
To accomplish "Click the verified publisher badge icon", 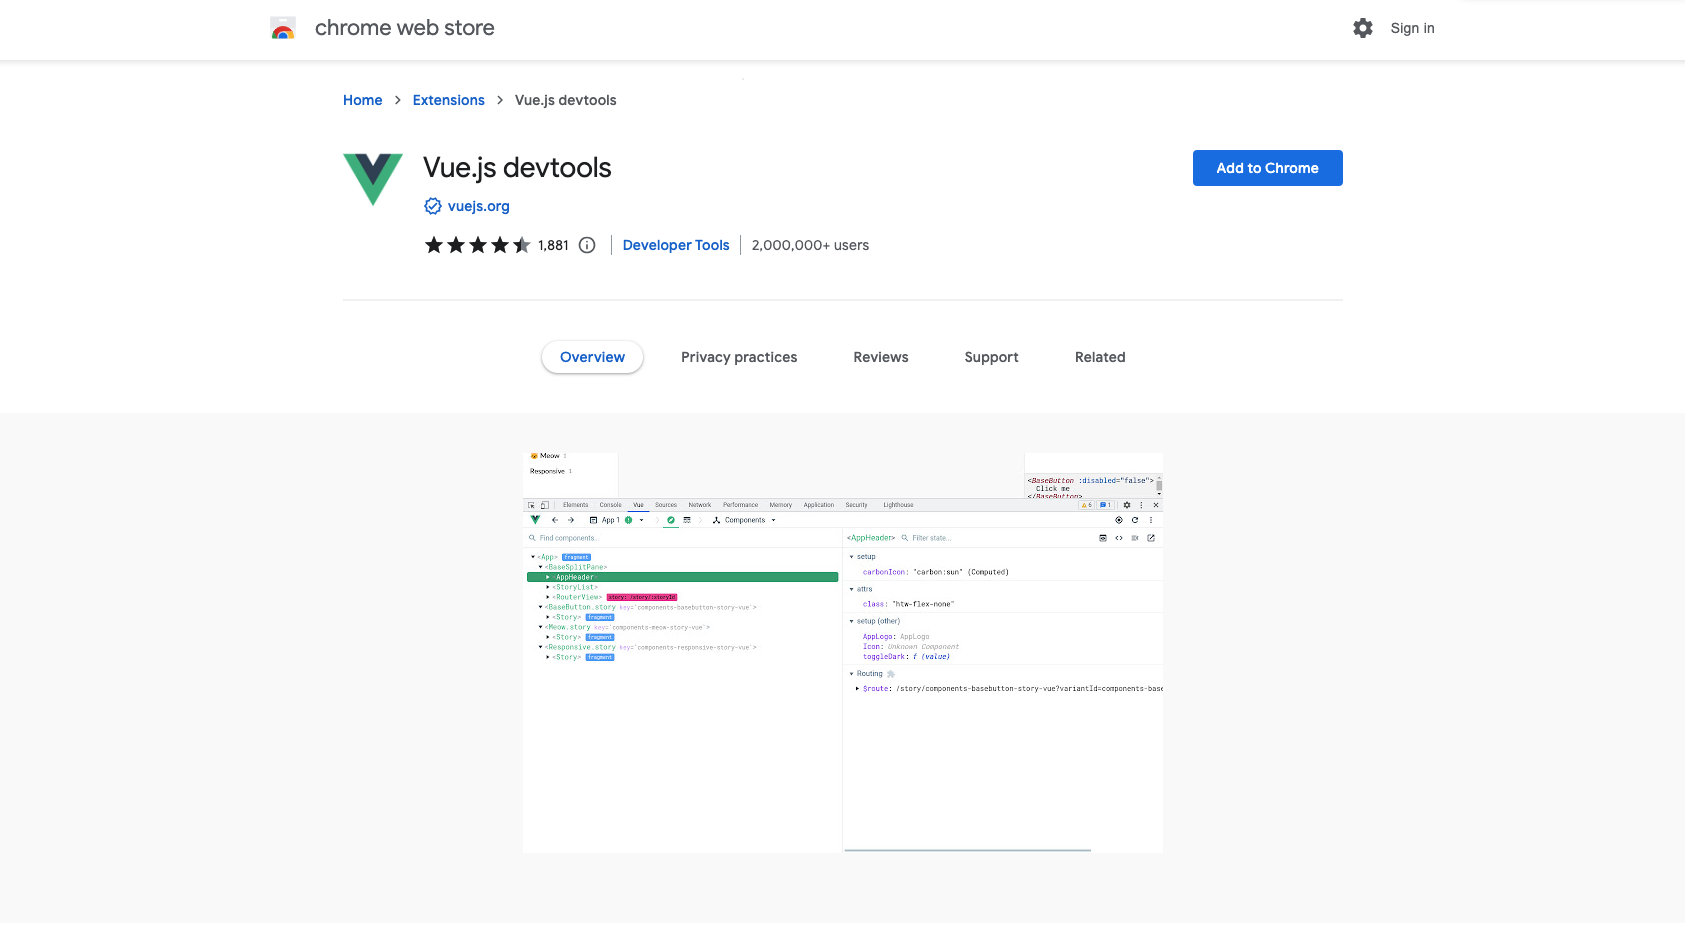I will [x=433, y=206].
